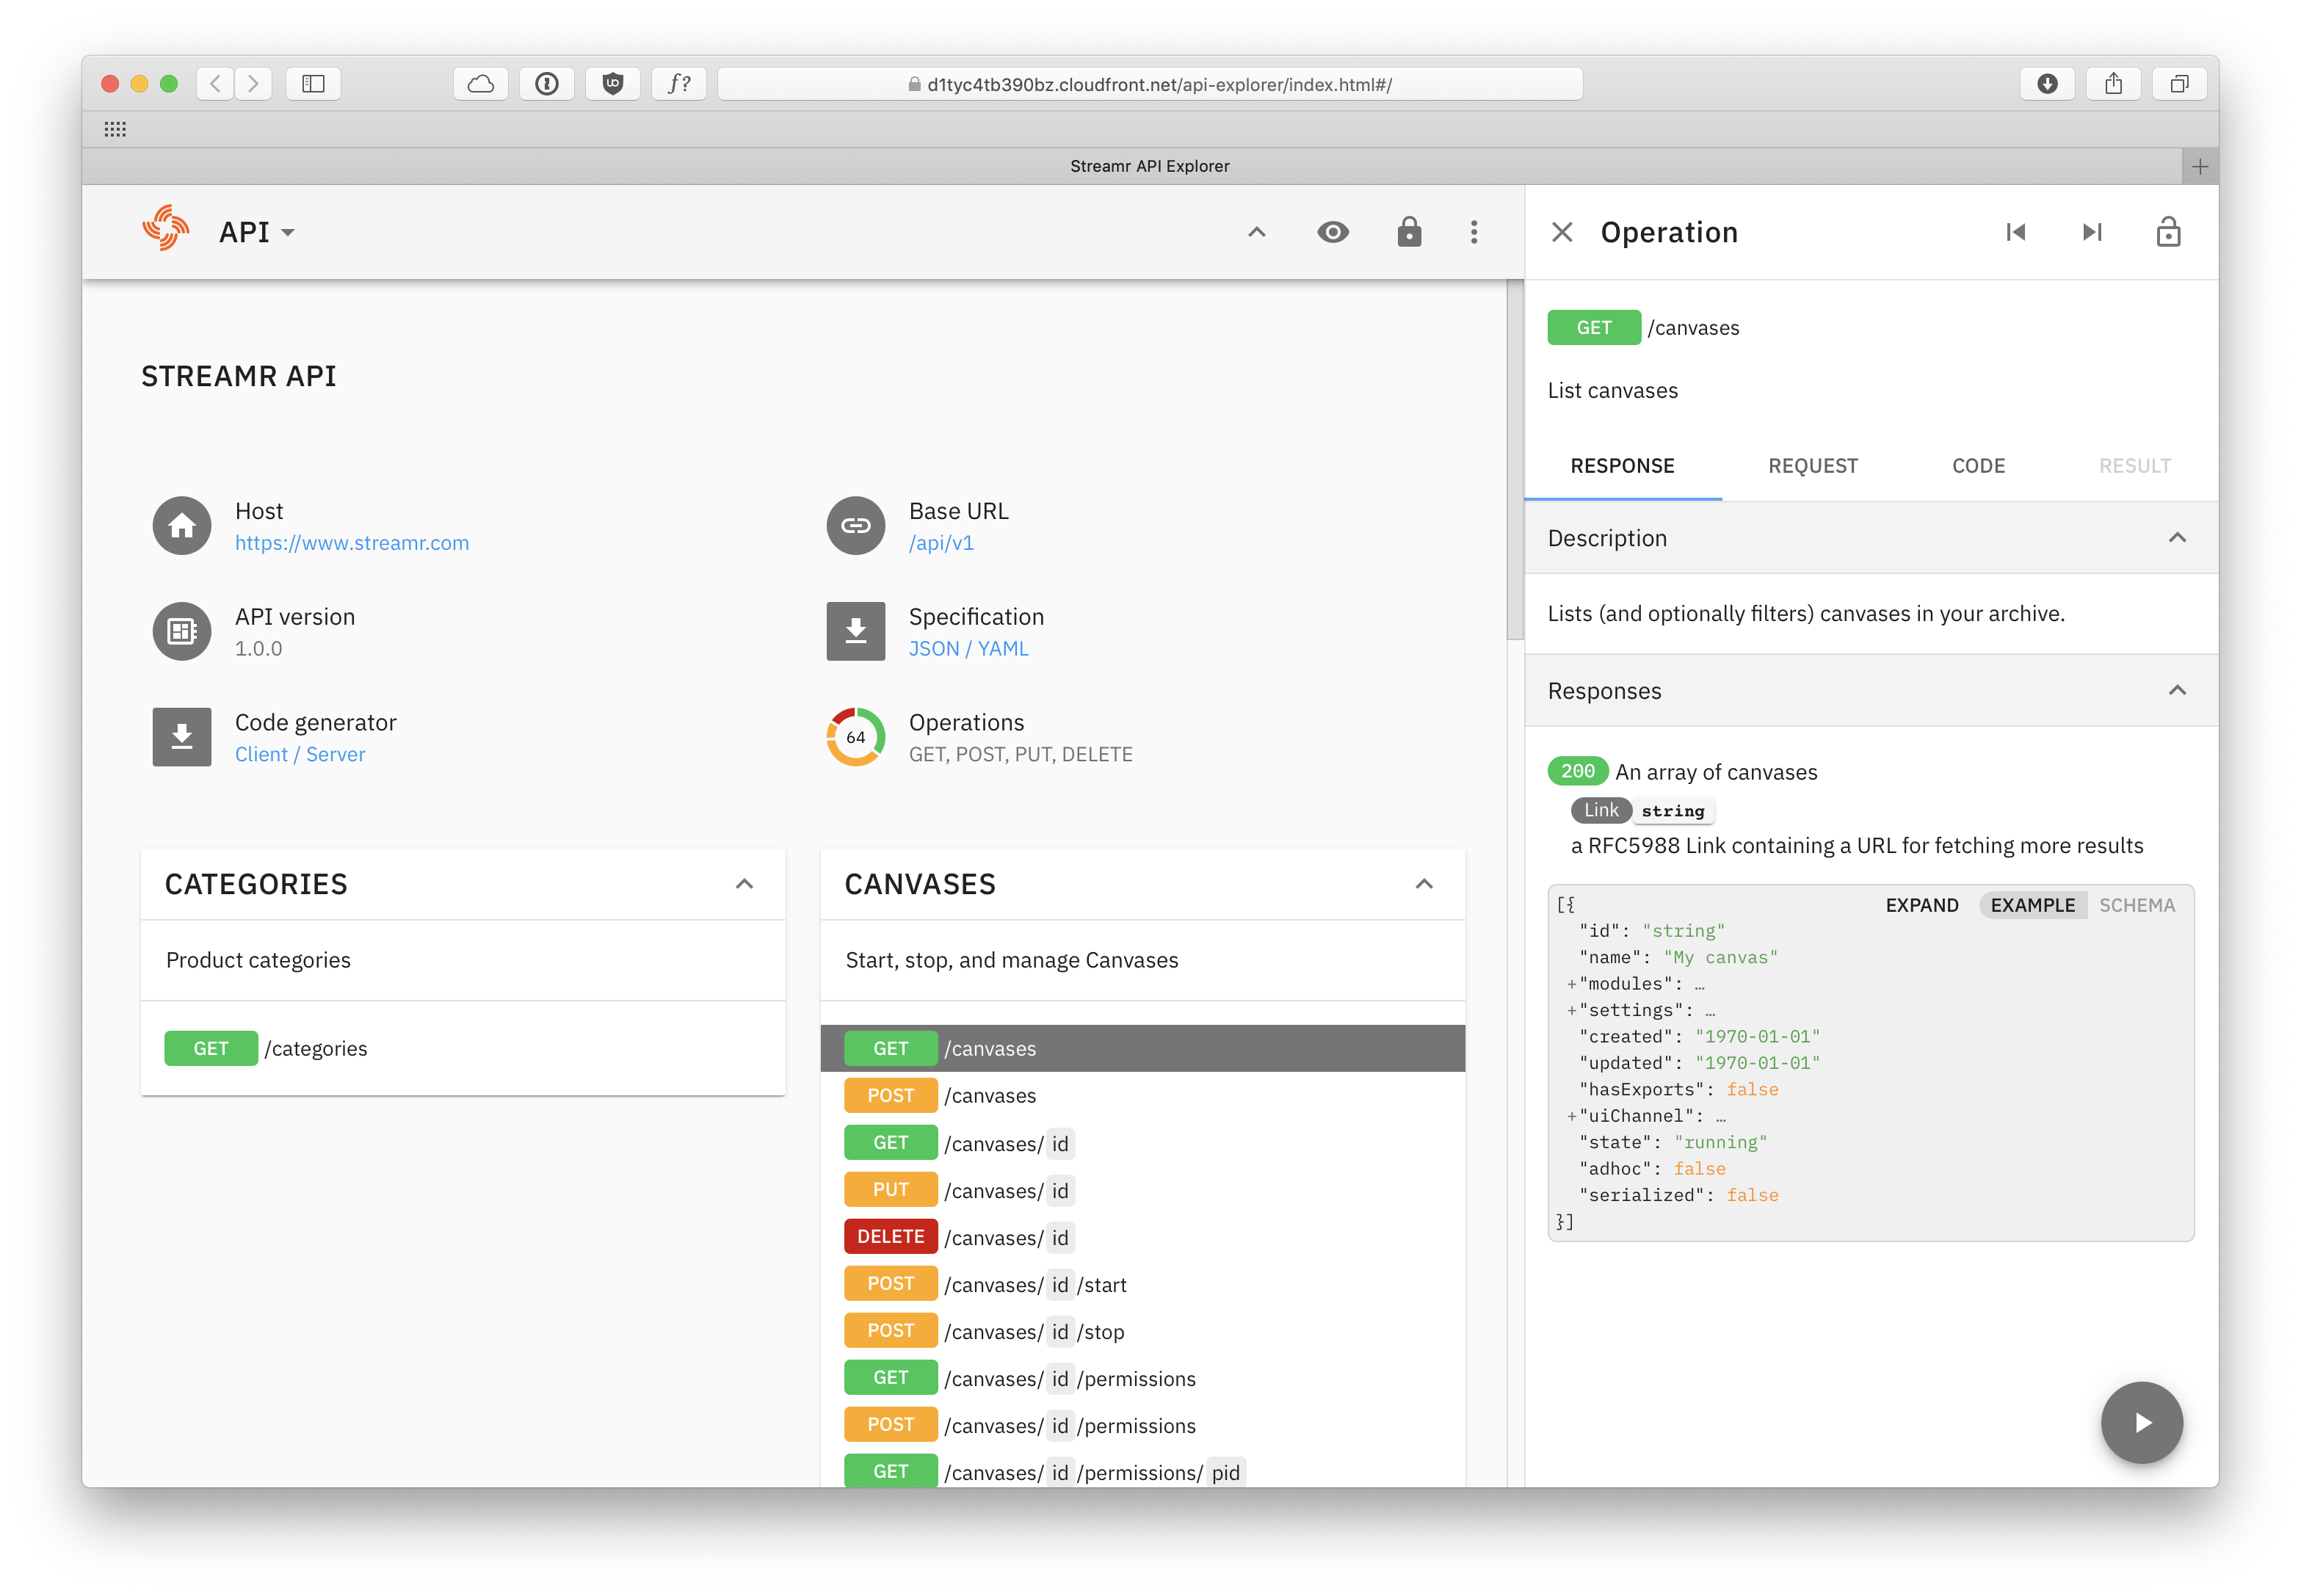Toggle the eye visibility icon in header

pos(1332,232)
